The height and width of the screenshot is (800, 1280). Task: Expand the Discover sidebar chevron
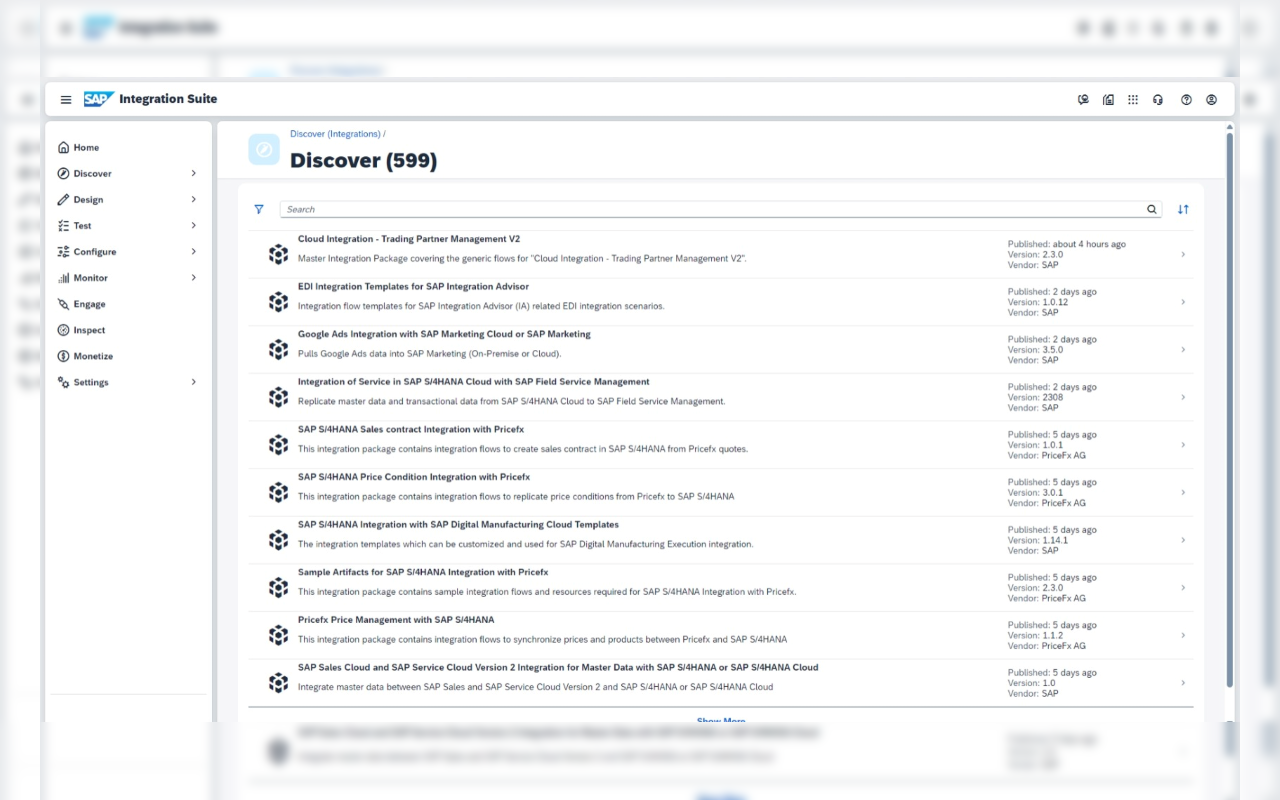pos(193,173)
